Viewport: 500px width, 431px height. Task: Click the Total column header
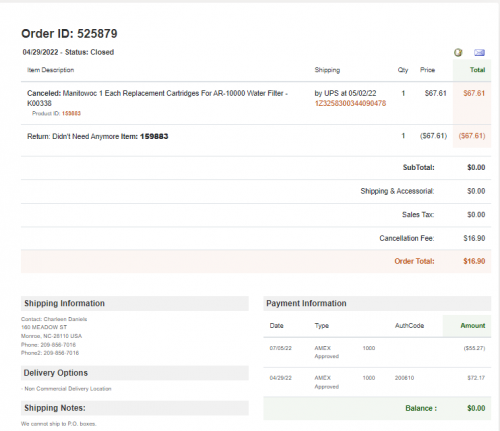(x=477, y=70)
